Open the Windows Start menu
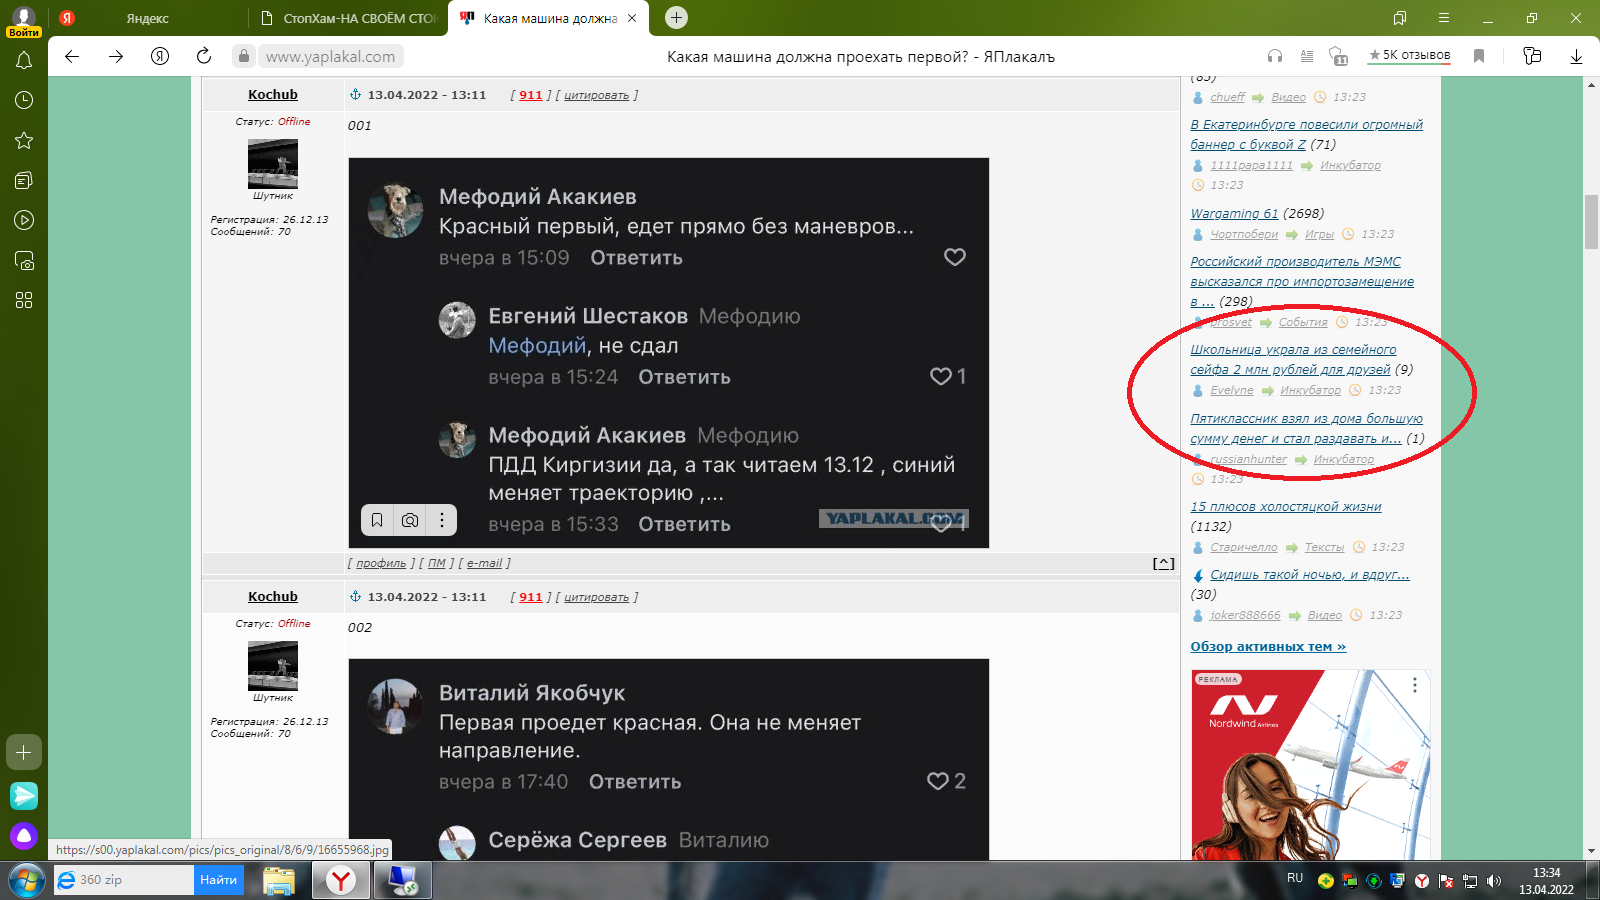The width and height of the screenshot is (1600, 900). click(27, 880)
